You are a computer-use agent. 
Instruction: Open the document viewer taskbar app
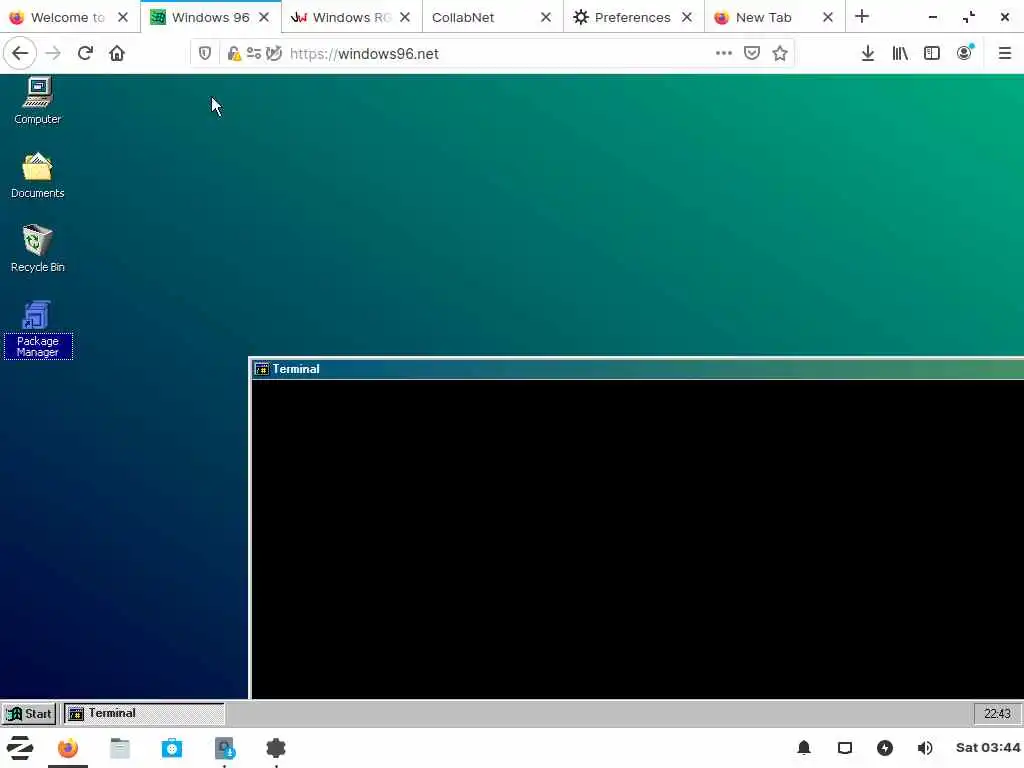click(225, 748)
